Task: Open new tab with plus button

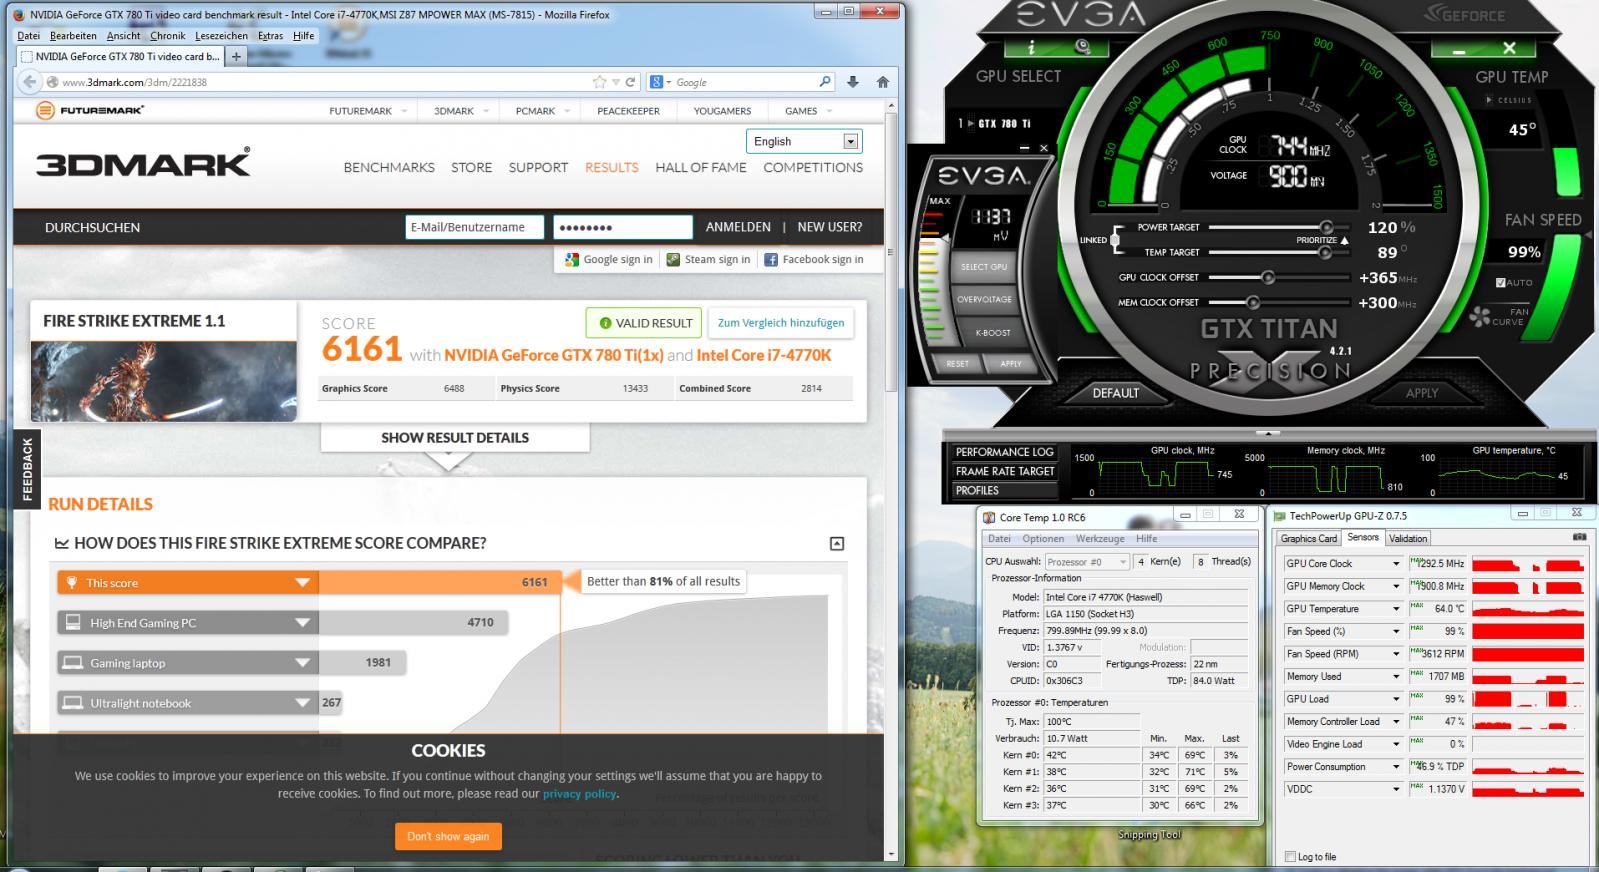Action: point(236,56)
